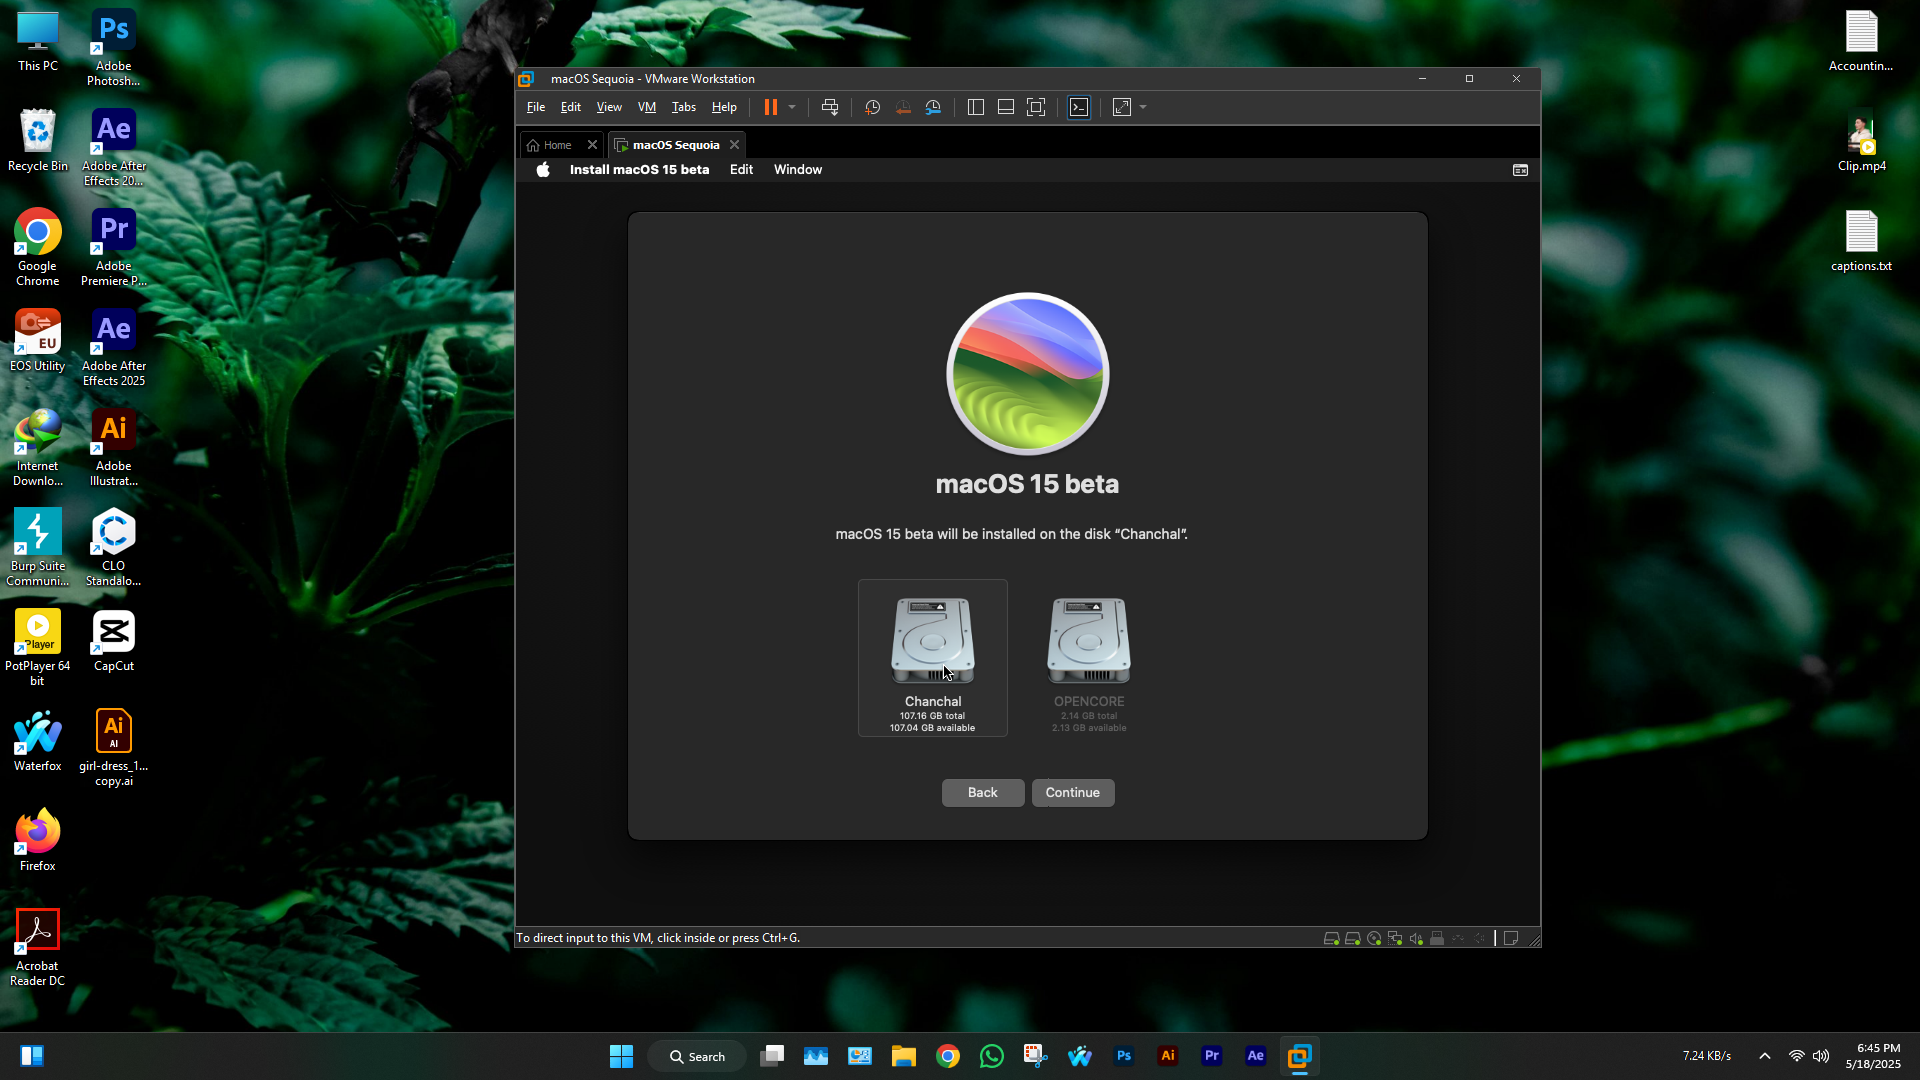1920x1080 pixels.
Task: Open the VM menu
Action: pos(647,107)
